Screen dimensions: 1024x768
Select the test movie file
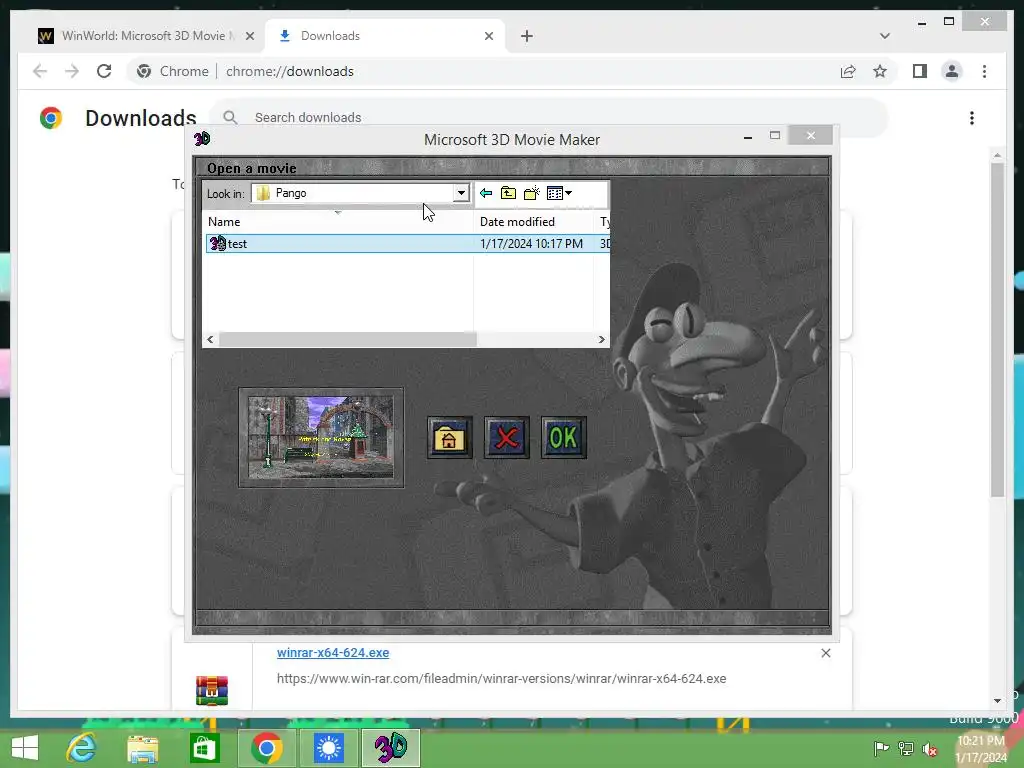click(x=408, y=244)
